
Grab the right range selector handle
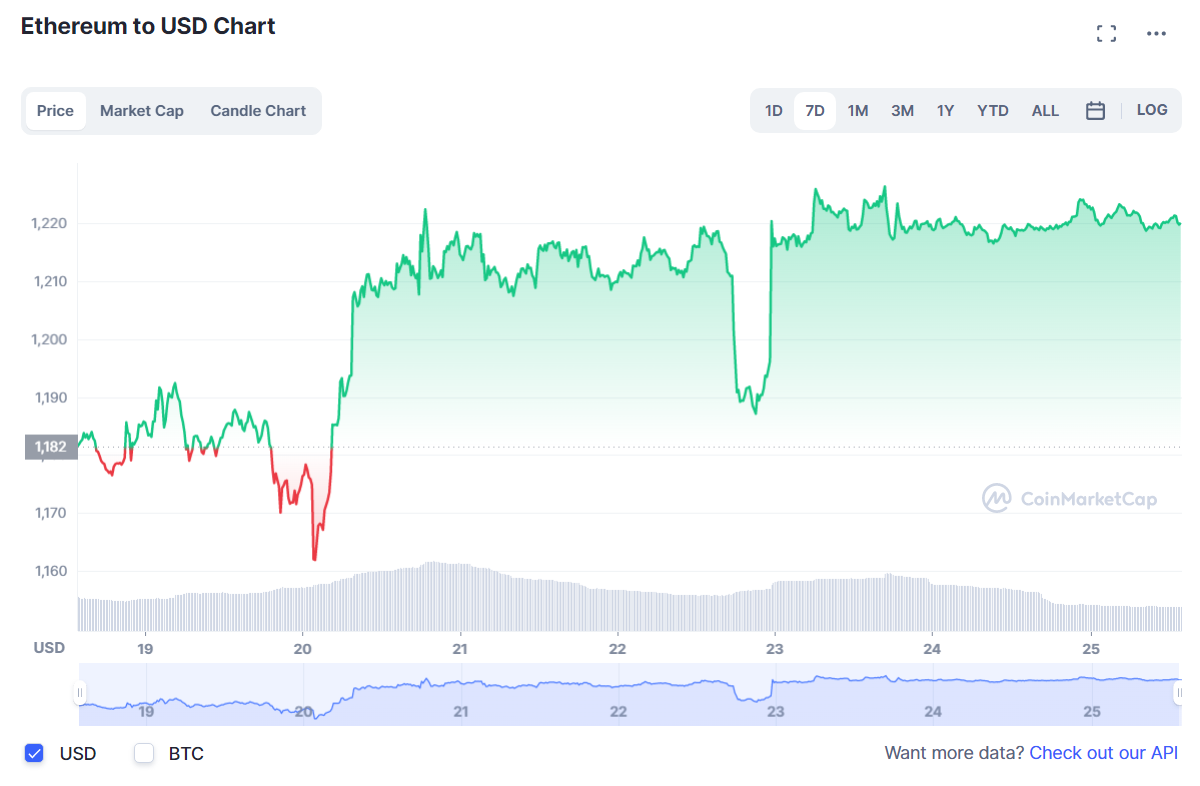(x=1180, y=693)
